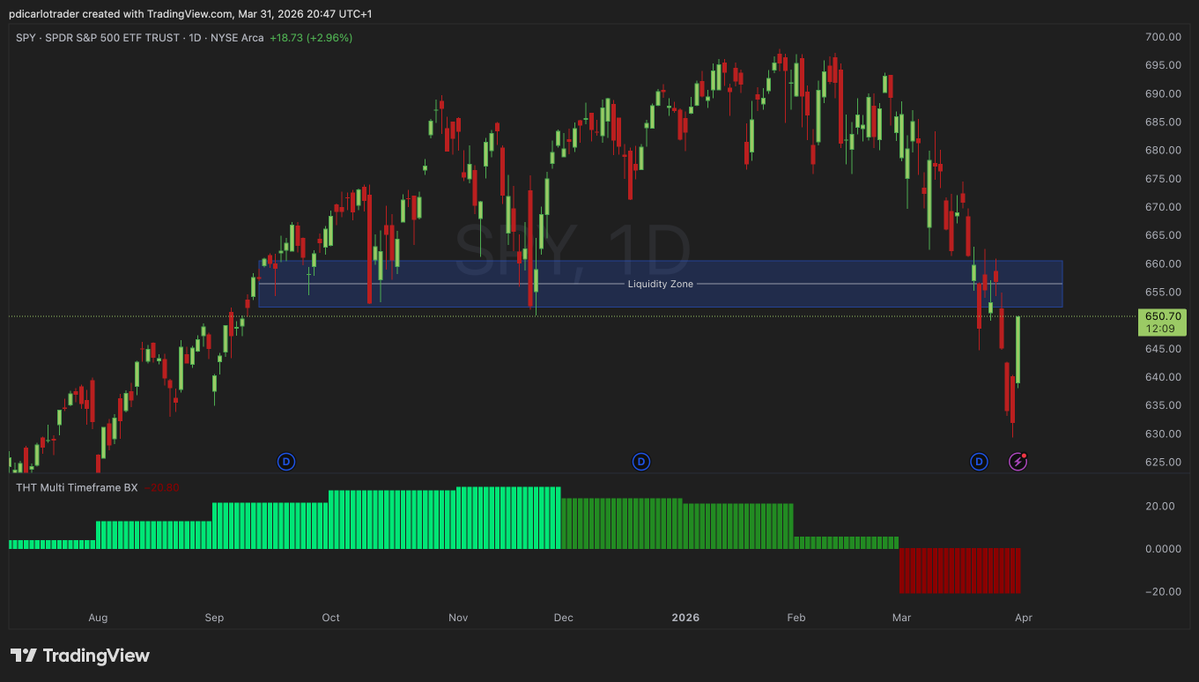Click the dividend marker near mid-December
This screenshot has width=1199, height=682.
click(641, 462)
